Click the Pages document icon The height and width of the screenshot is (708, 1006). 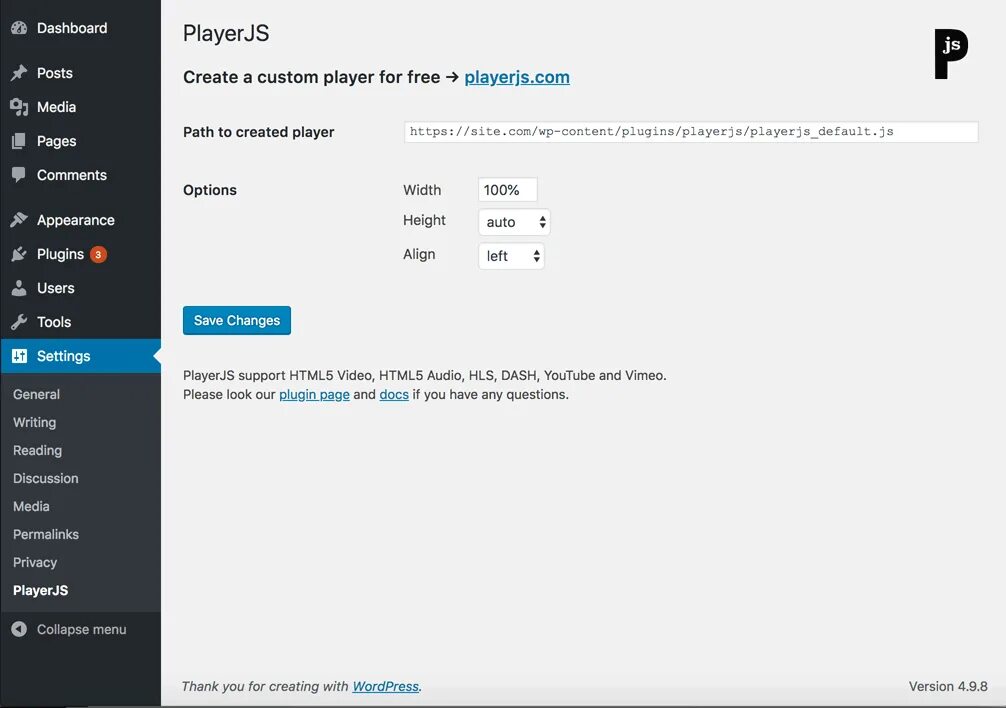19,141
